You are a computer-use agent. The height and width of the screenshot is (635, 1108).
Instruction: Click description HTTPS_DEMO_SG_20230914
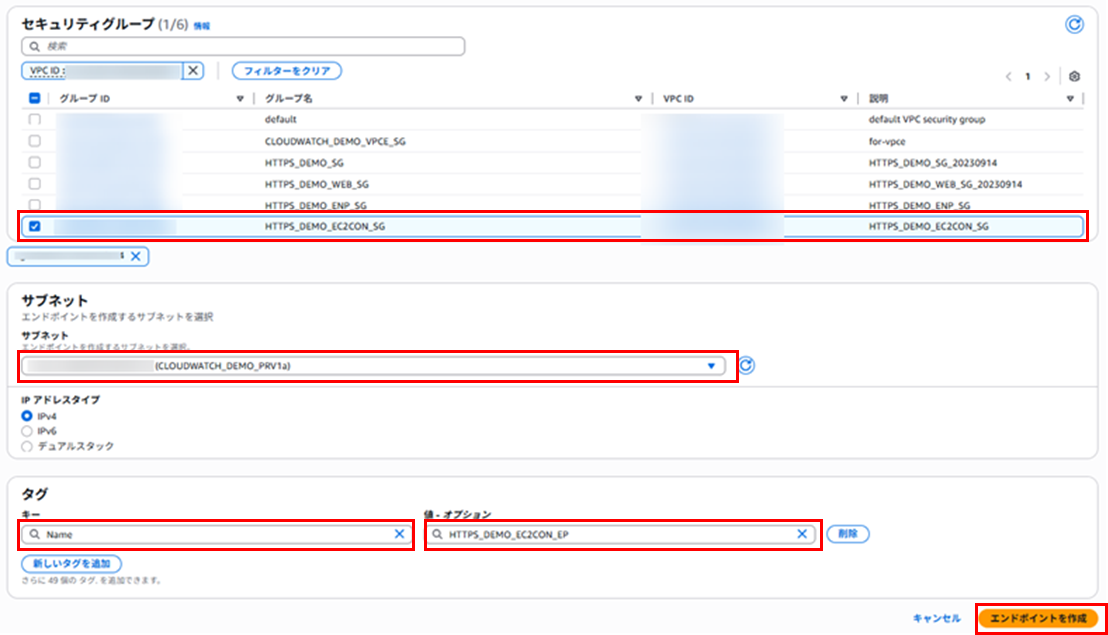click(x=933, y=162)
